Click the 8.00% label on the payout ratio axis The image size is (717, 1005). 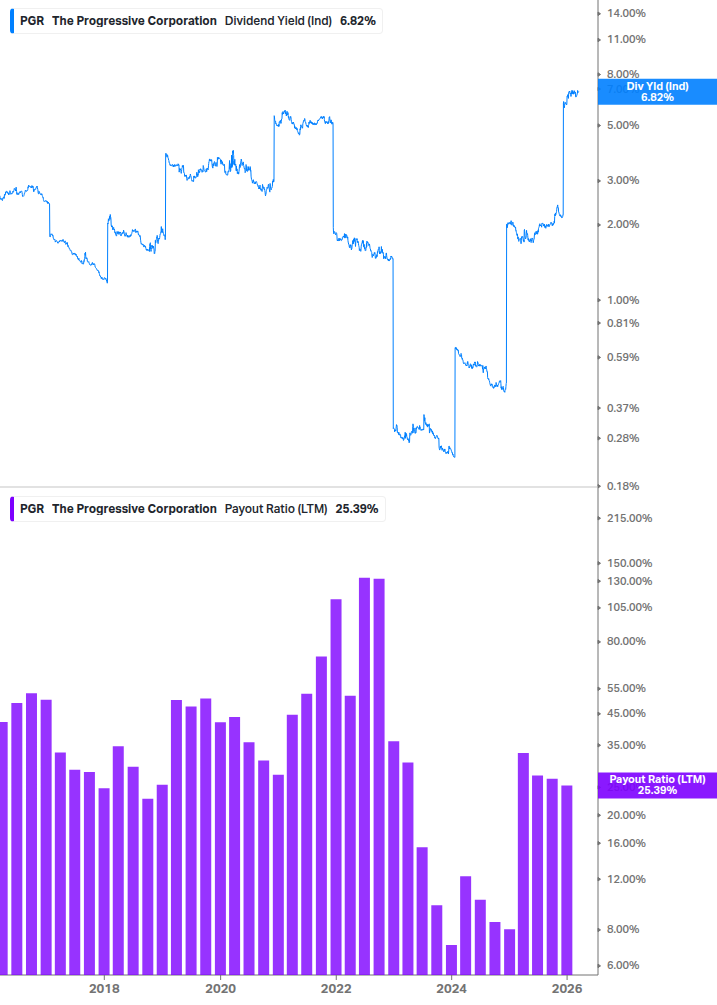(x=623, y=929)
